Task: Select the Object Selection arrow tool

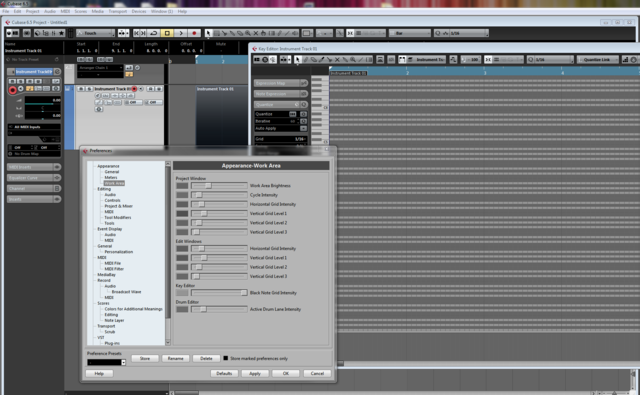Action: (208, 33)
